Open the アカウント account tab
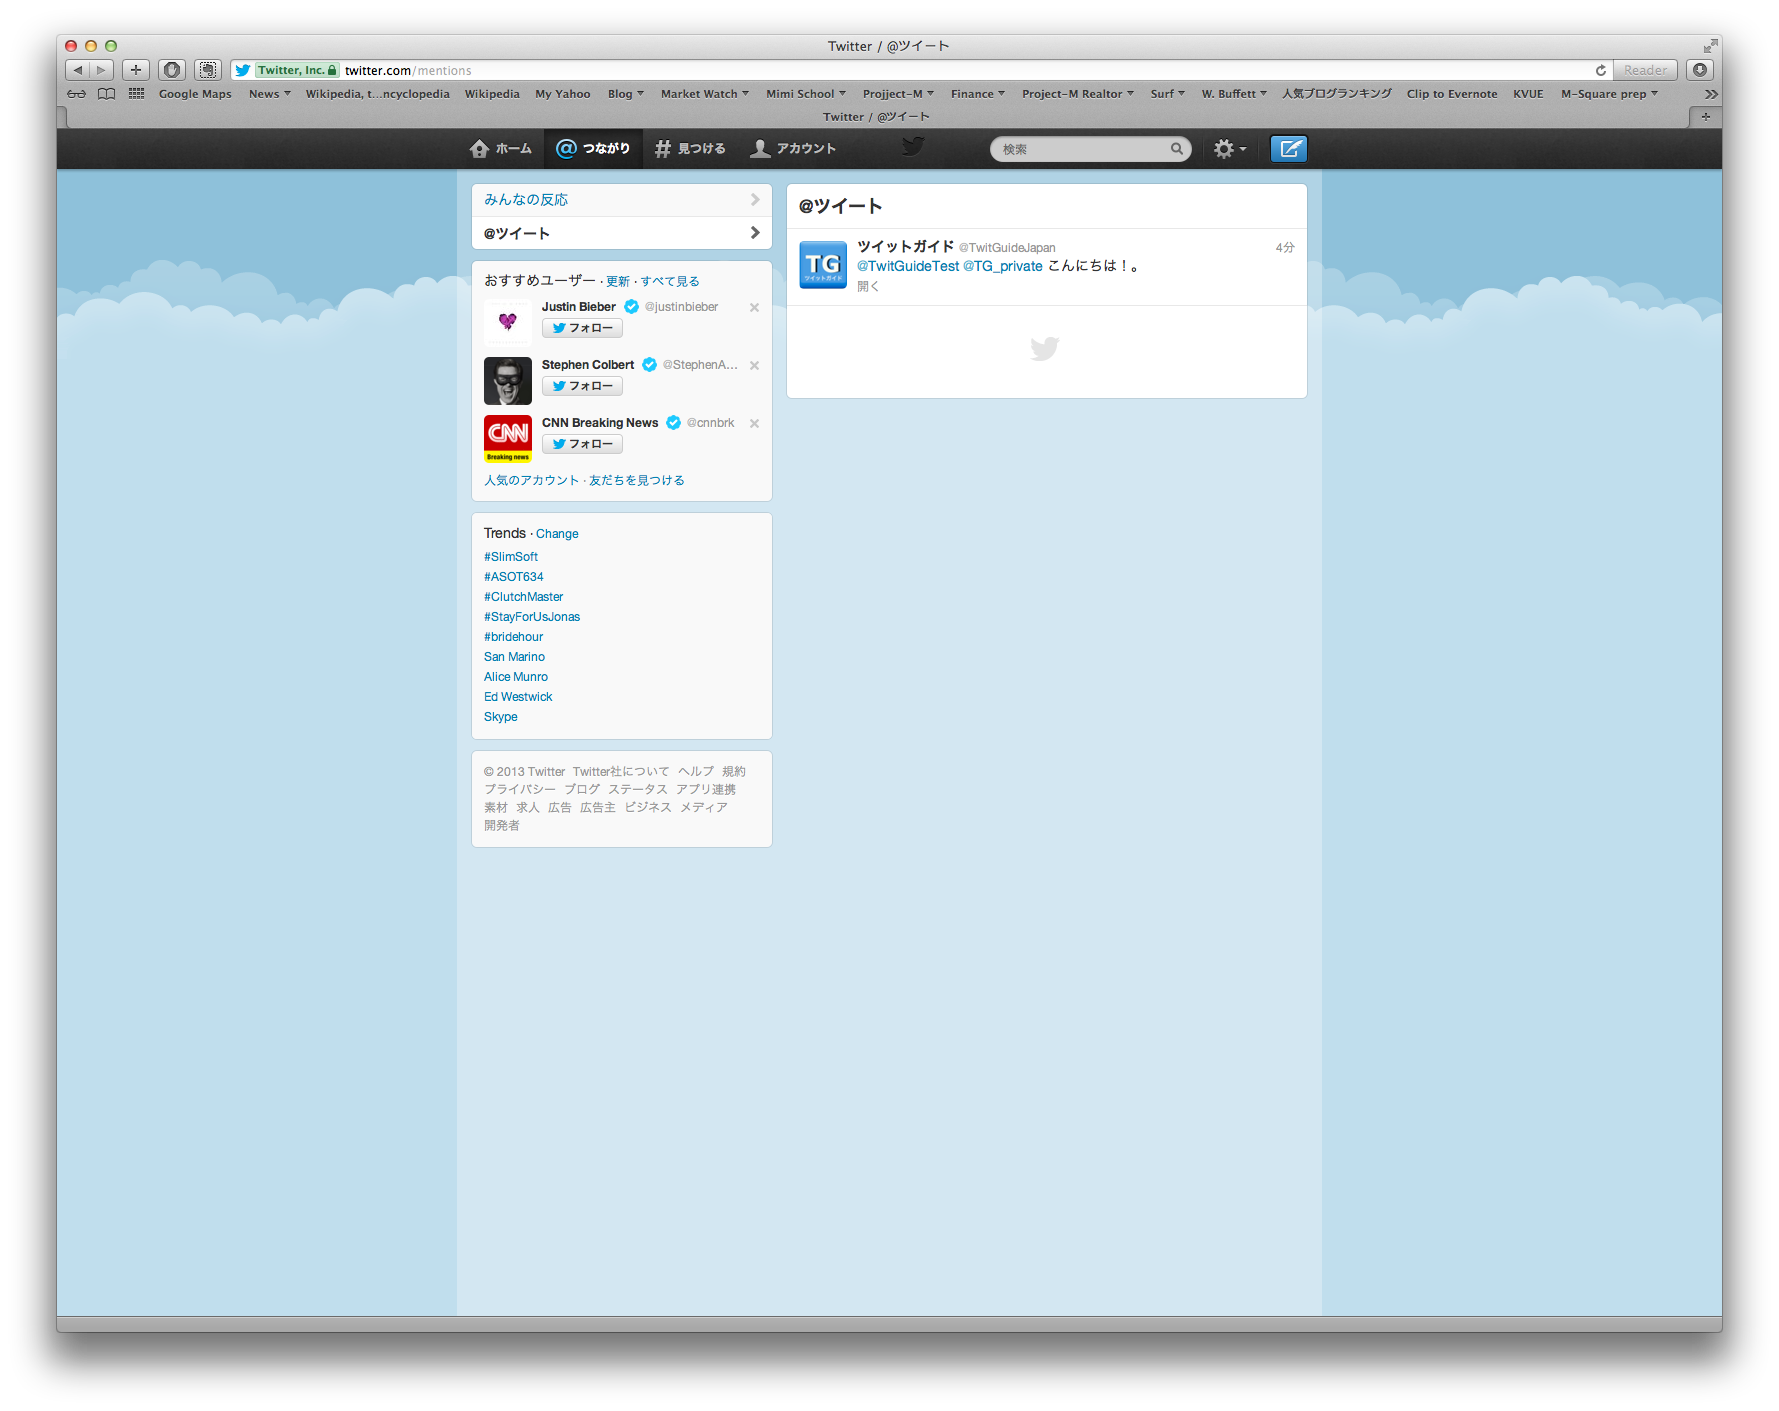This screenshot has width=1779, height=1411. 793,149
